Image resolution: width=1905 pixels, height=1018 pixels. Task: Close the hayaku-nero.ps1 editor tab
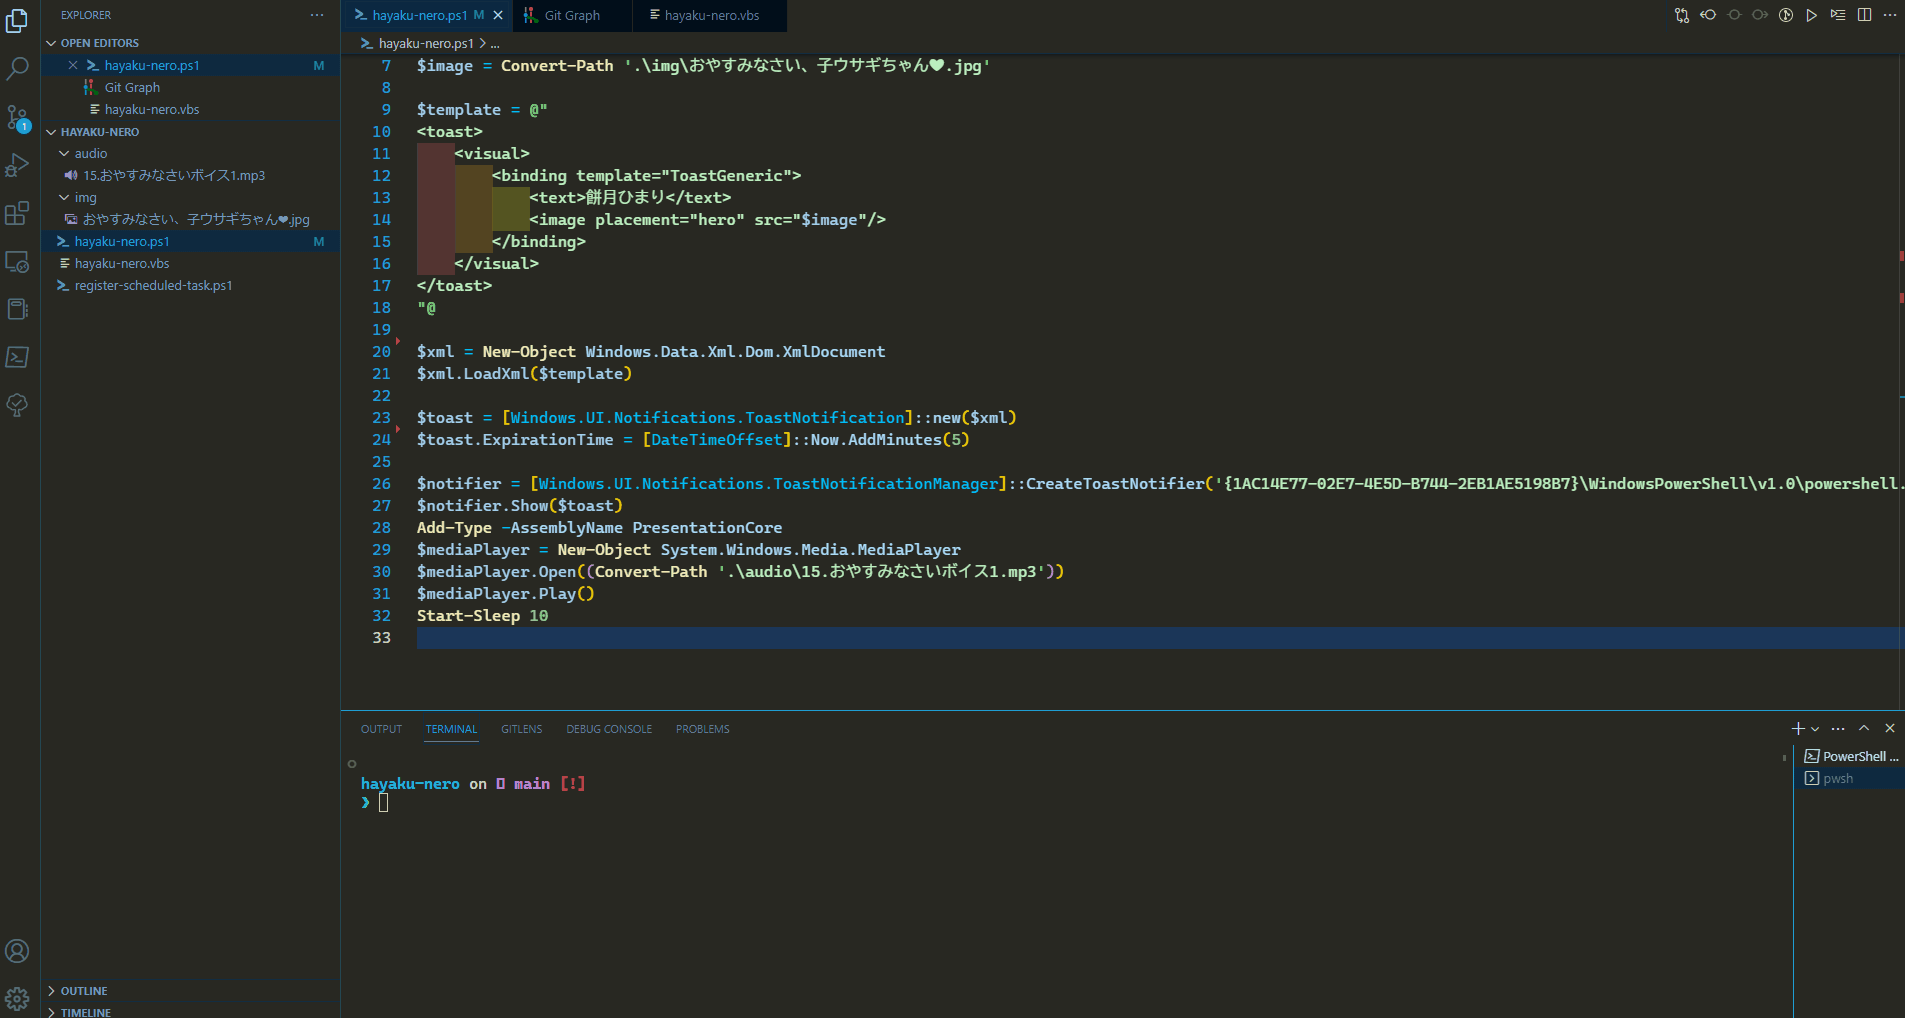pos(498,16)
